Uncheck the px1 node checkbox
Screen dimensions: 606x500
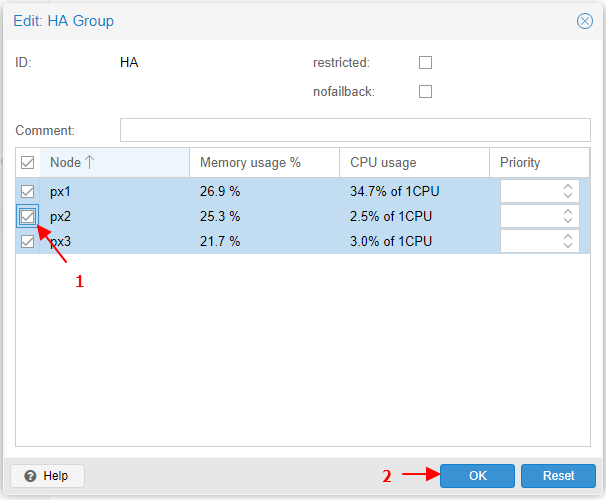(x=28, y=191)
